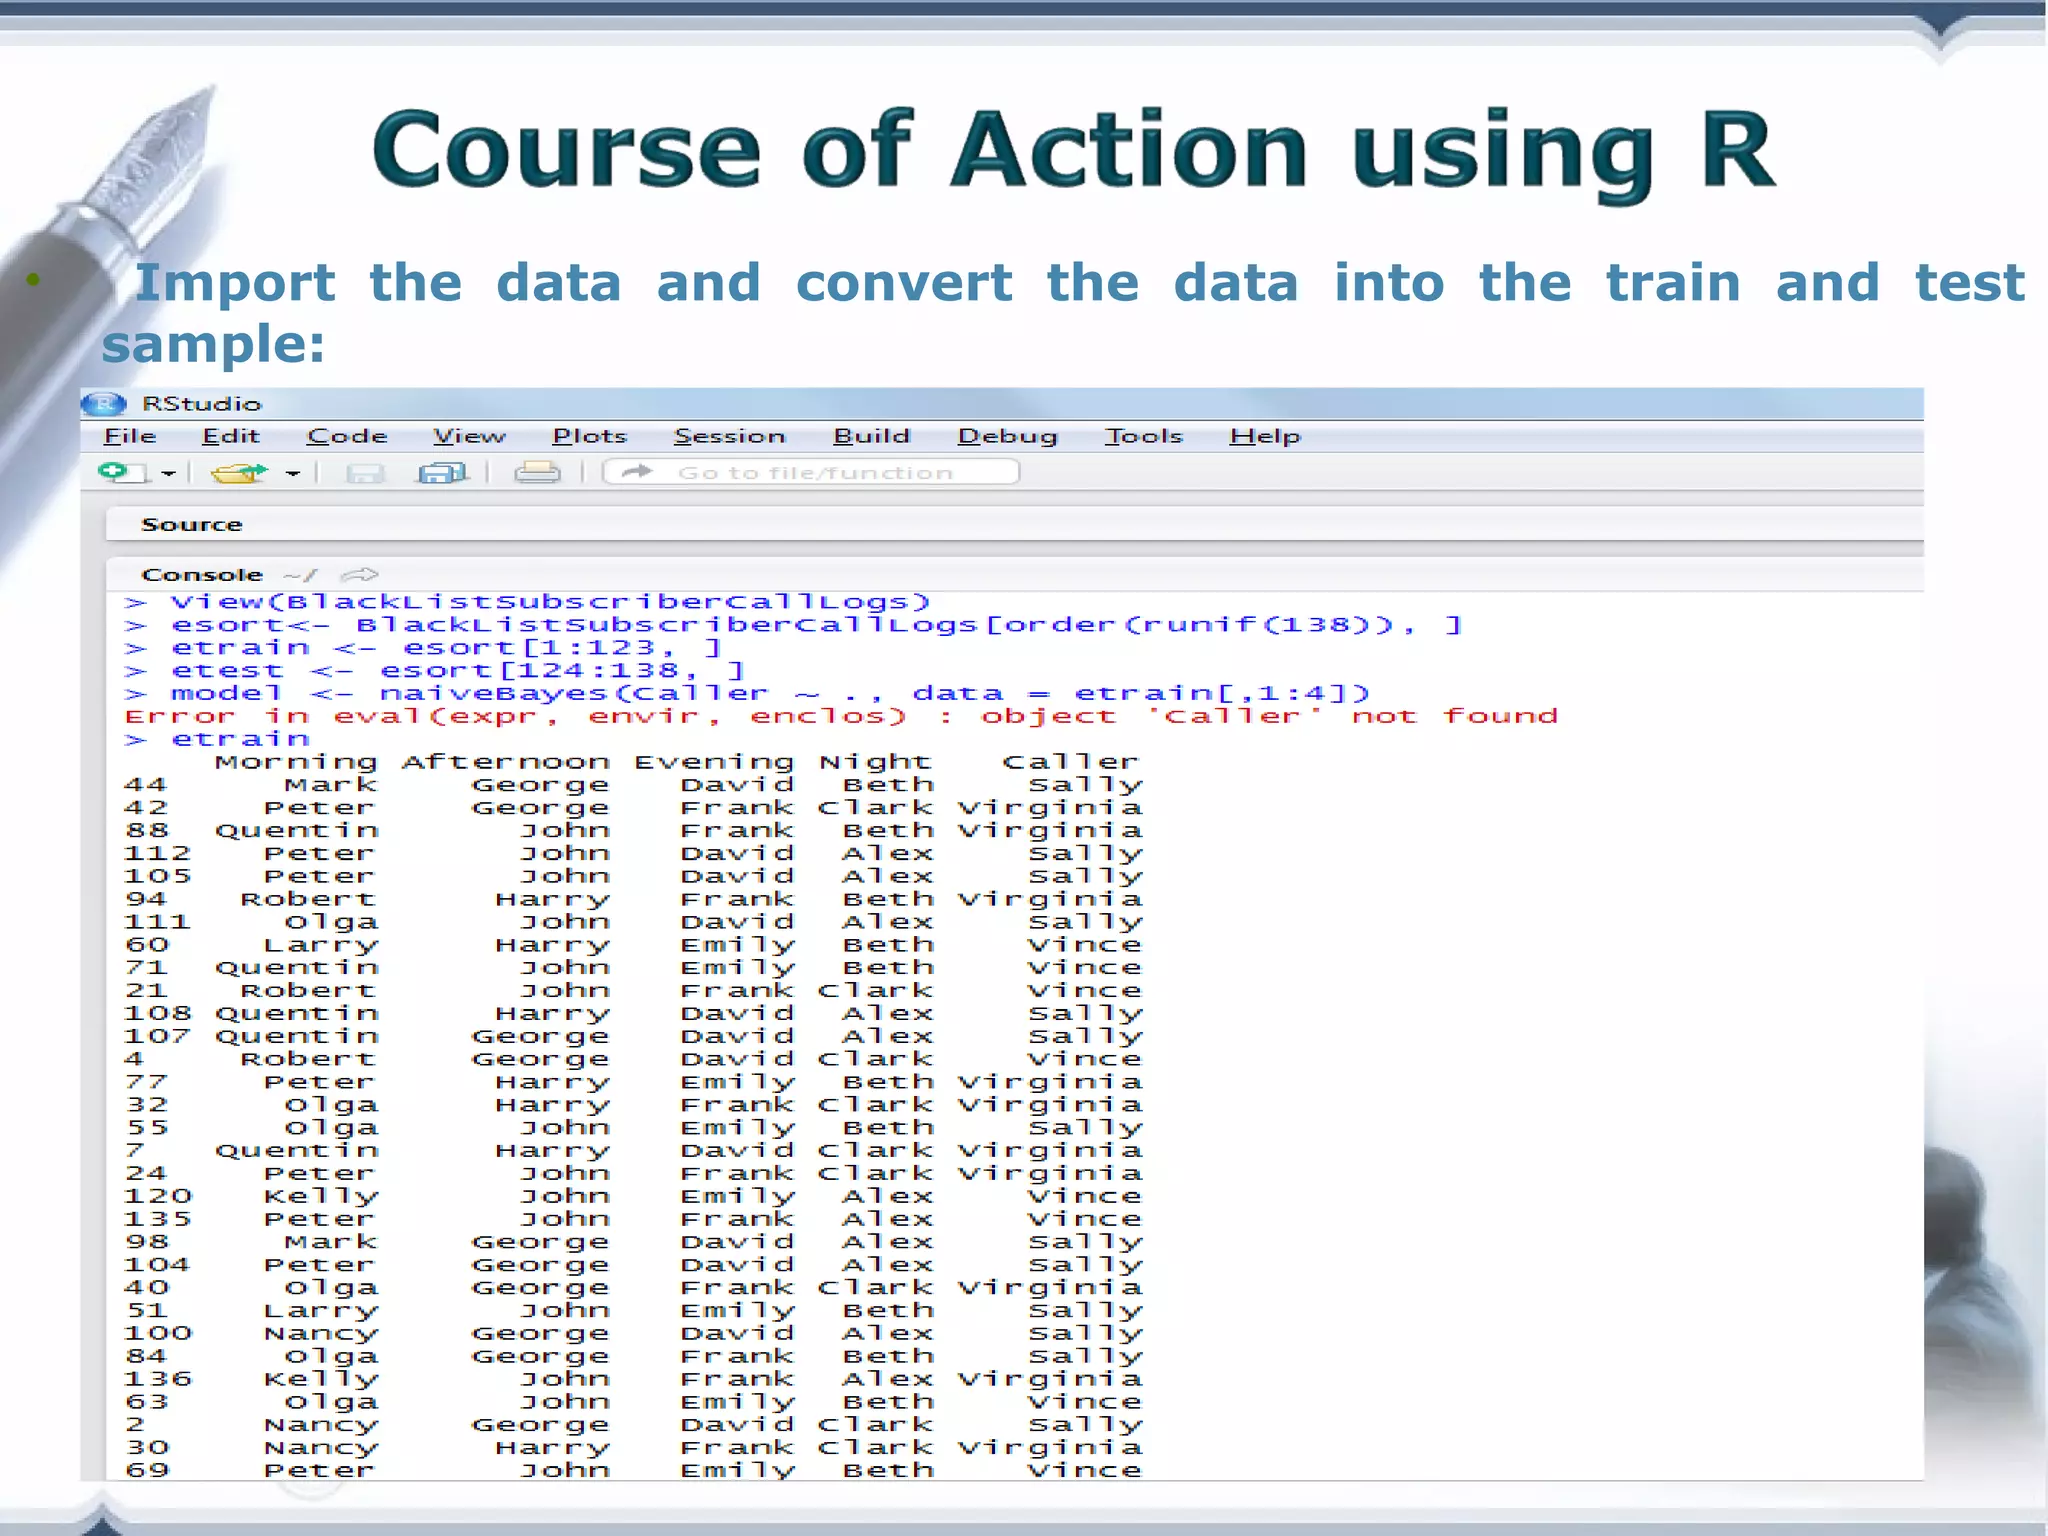Click row number 69 in output
The width and height of the screenshot is (2048, 1536).
point(147,1471)
